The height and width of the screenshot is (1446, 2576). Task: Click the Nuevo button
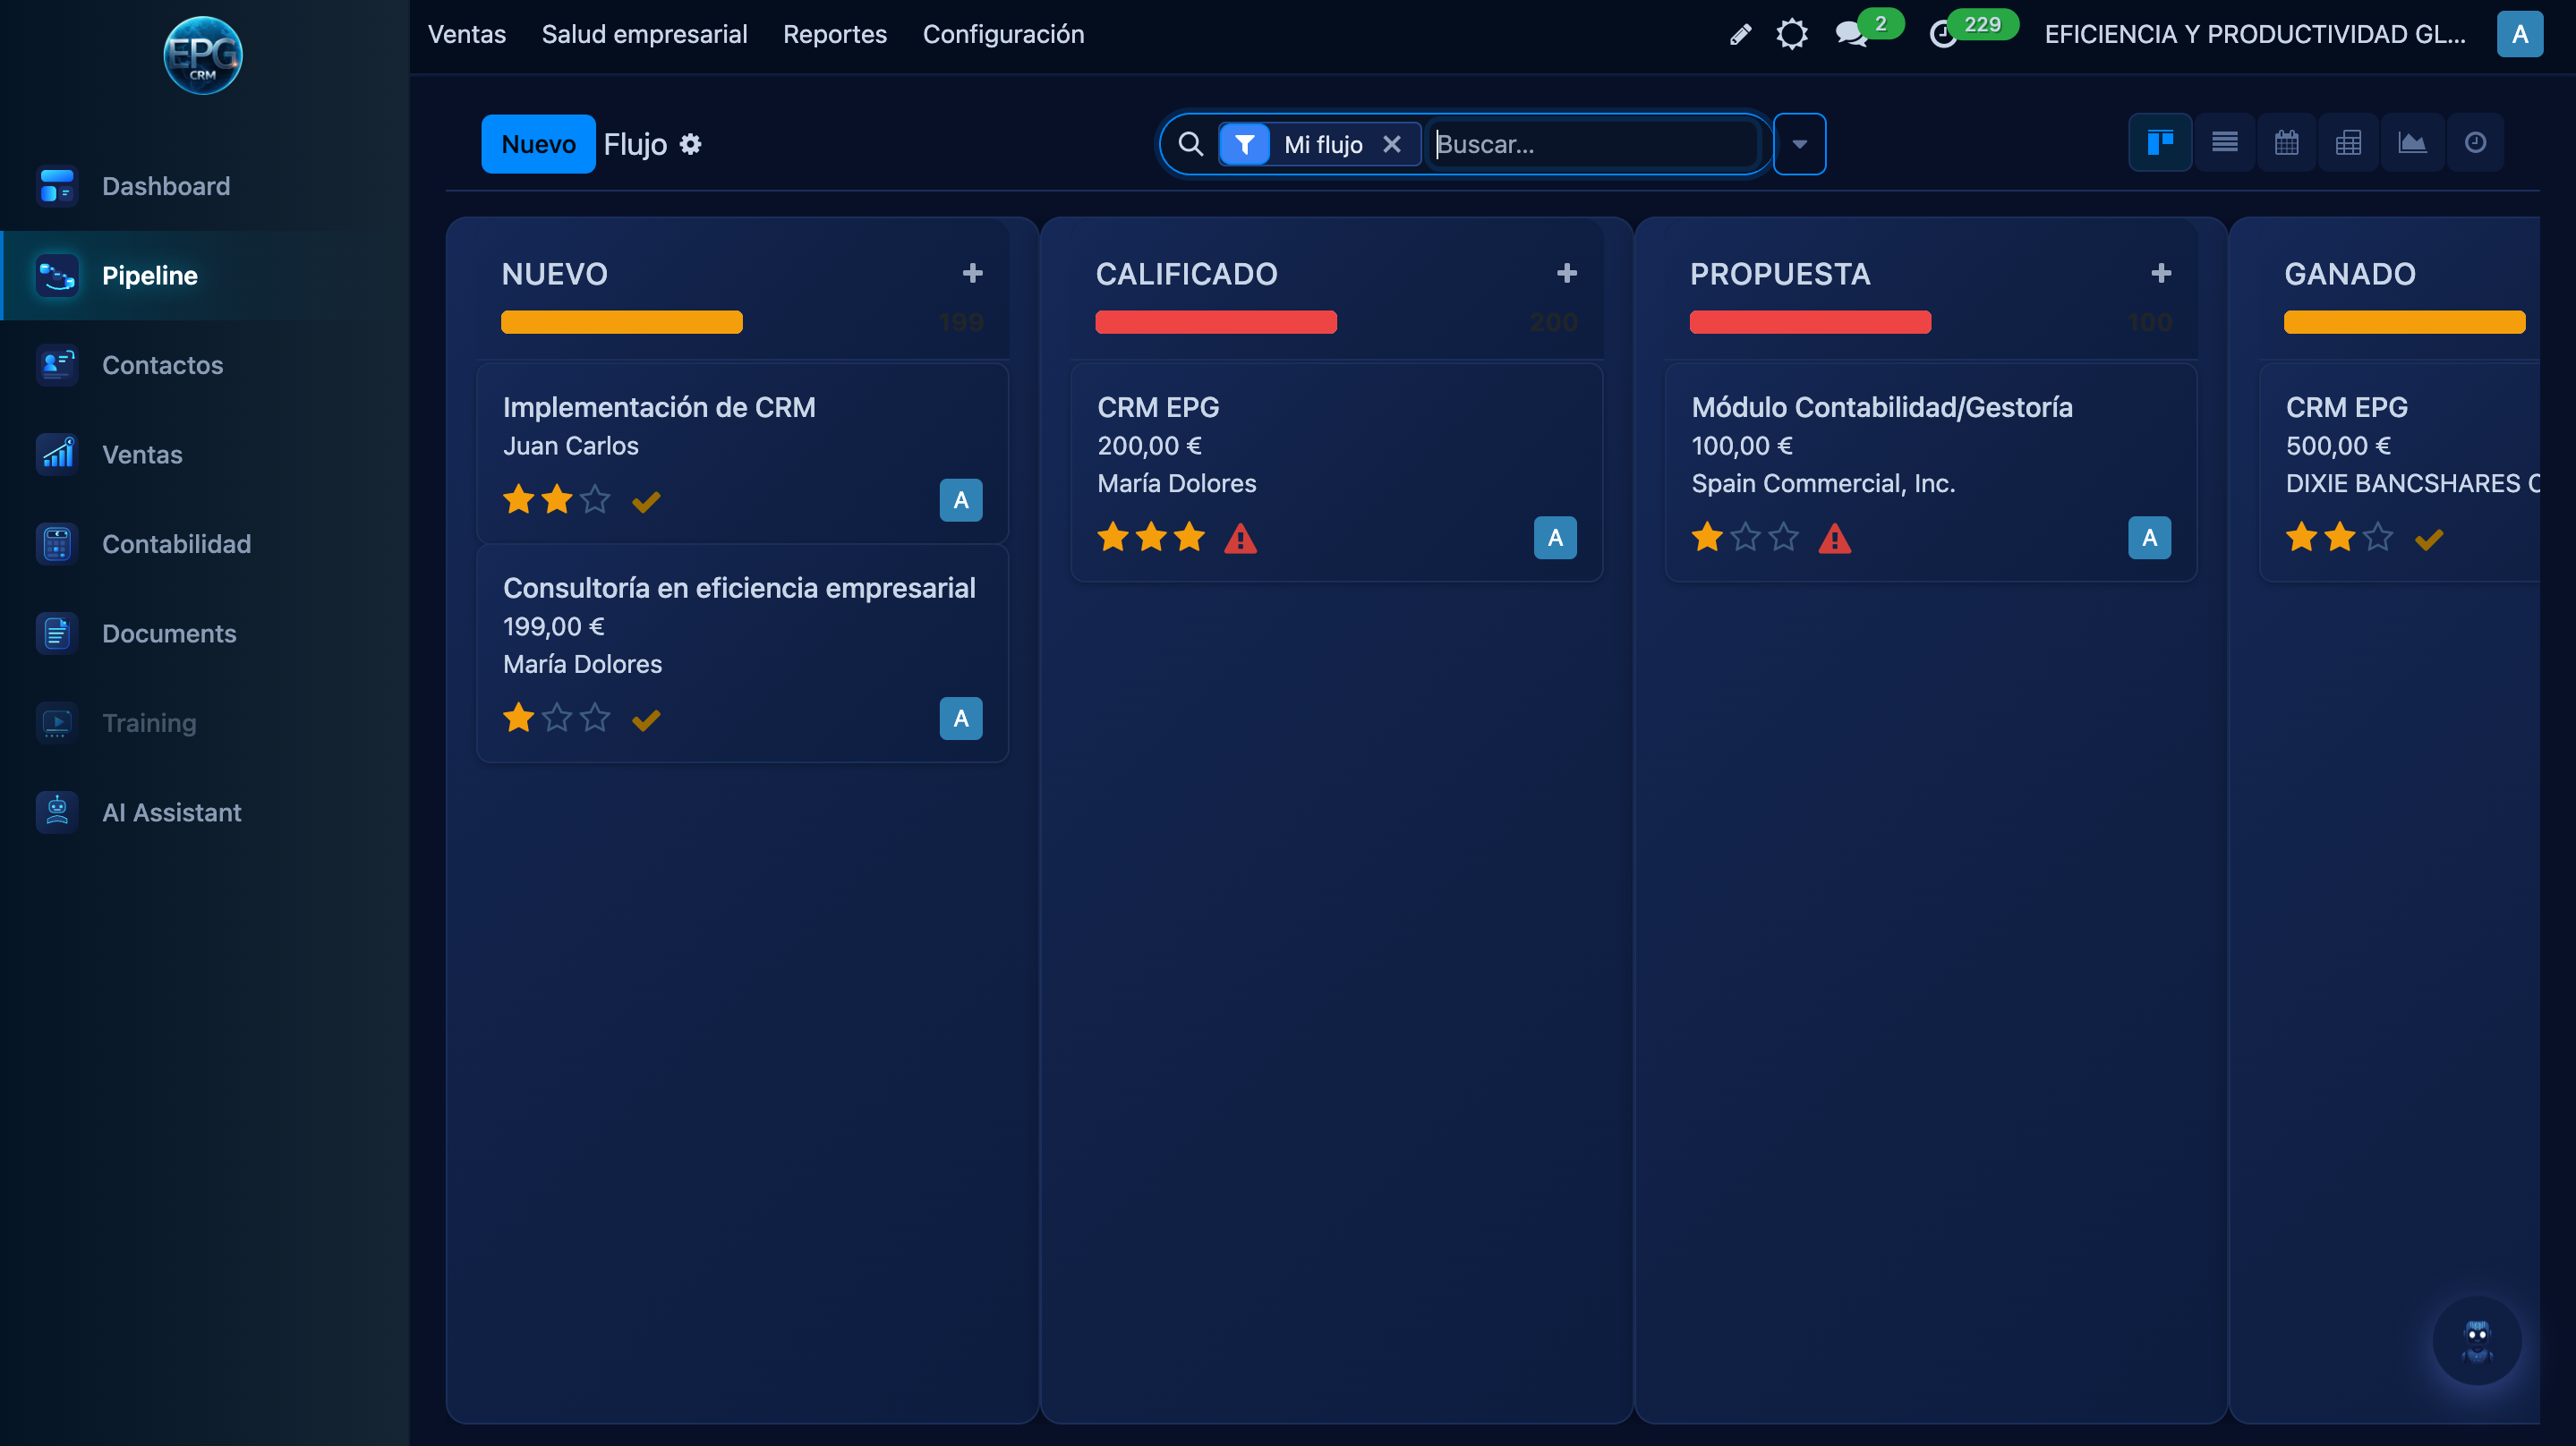pyautogui.click(x=538, y=144)
